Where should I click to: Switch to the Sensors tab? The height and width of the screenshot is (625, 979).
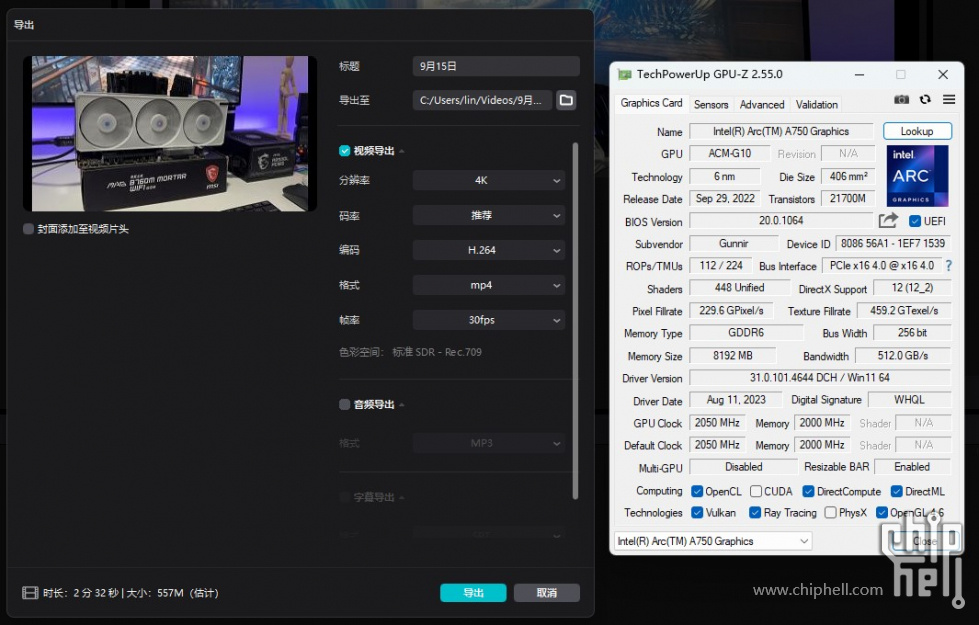(711, 105)
